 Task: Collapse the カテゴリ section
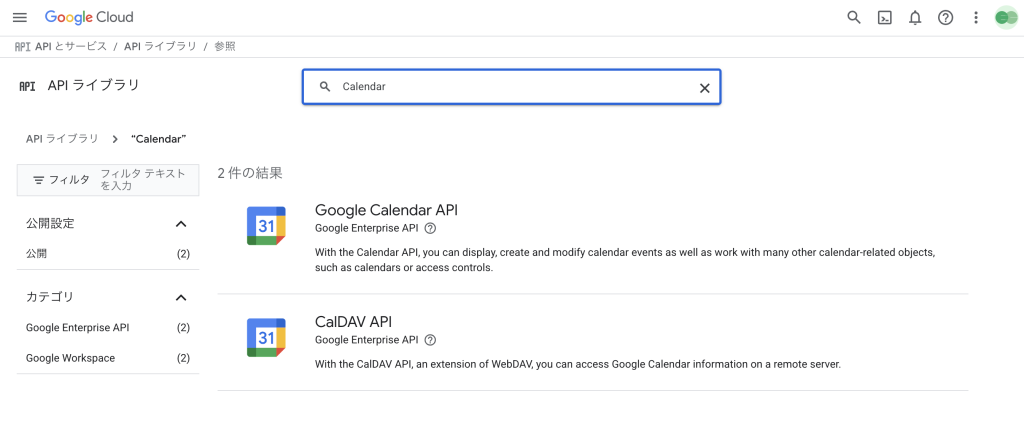tap(182, 298)
